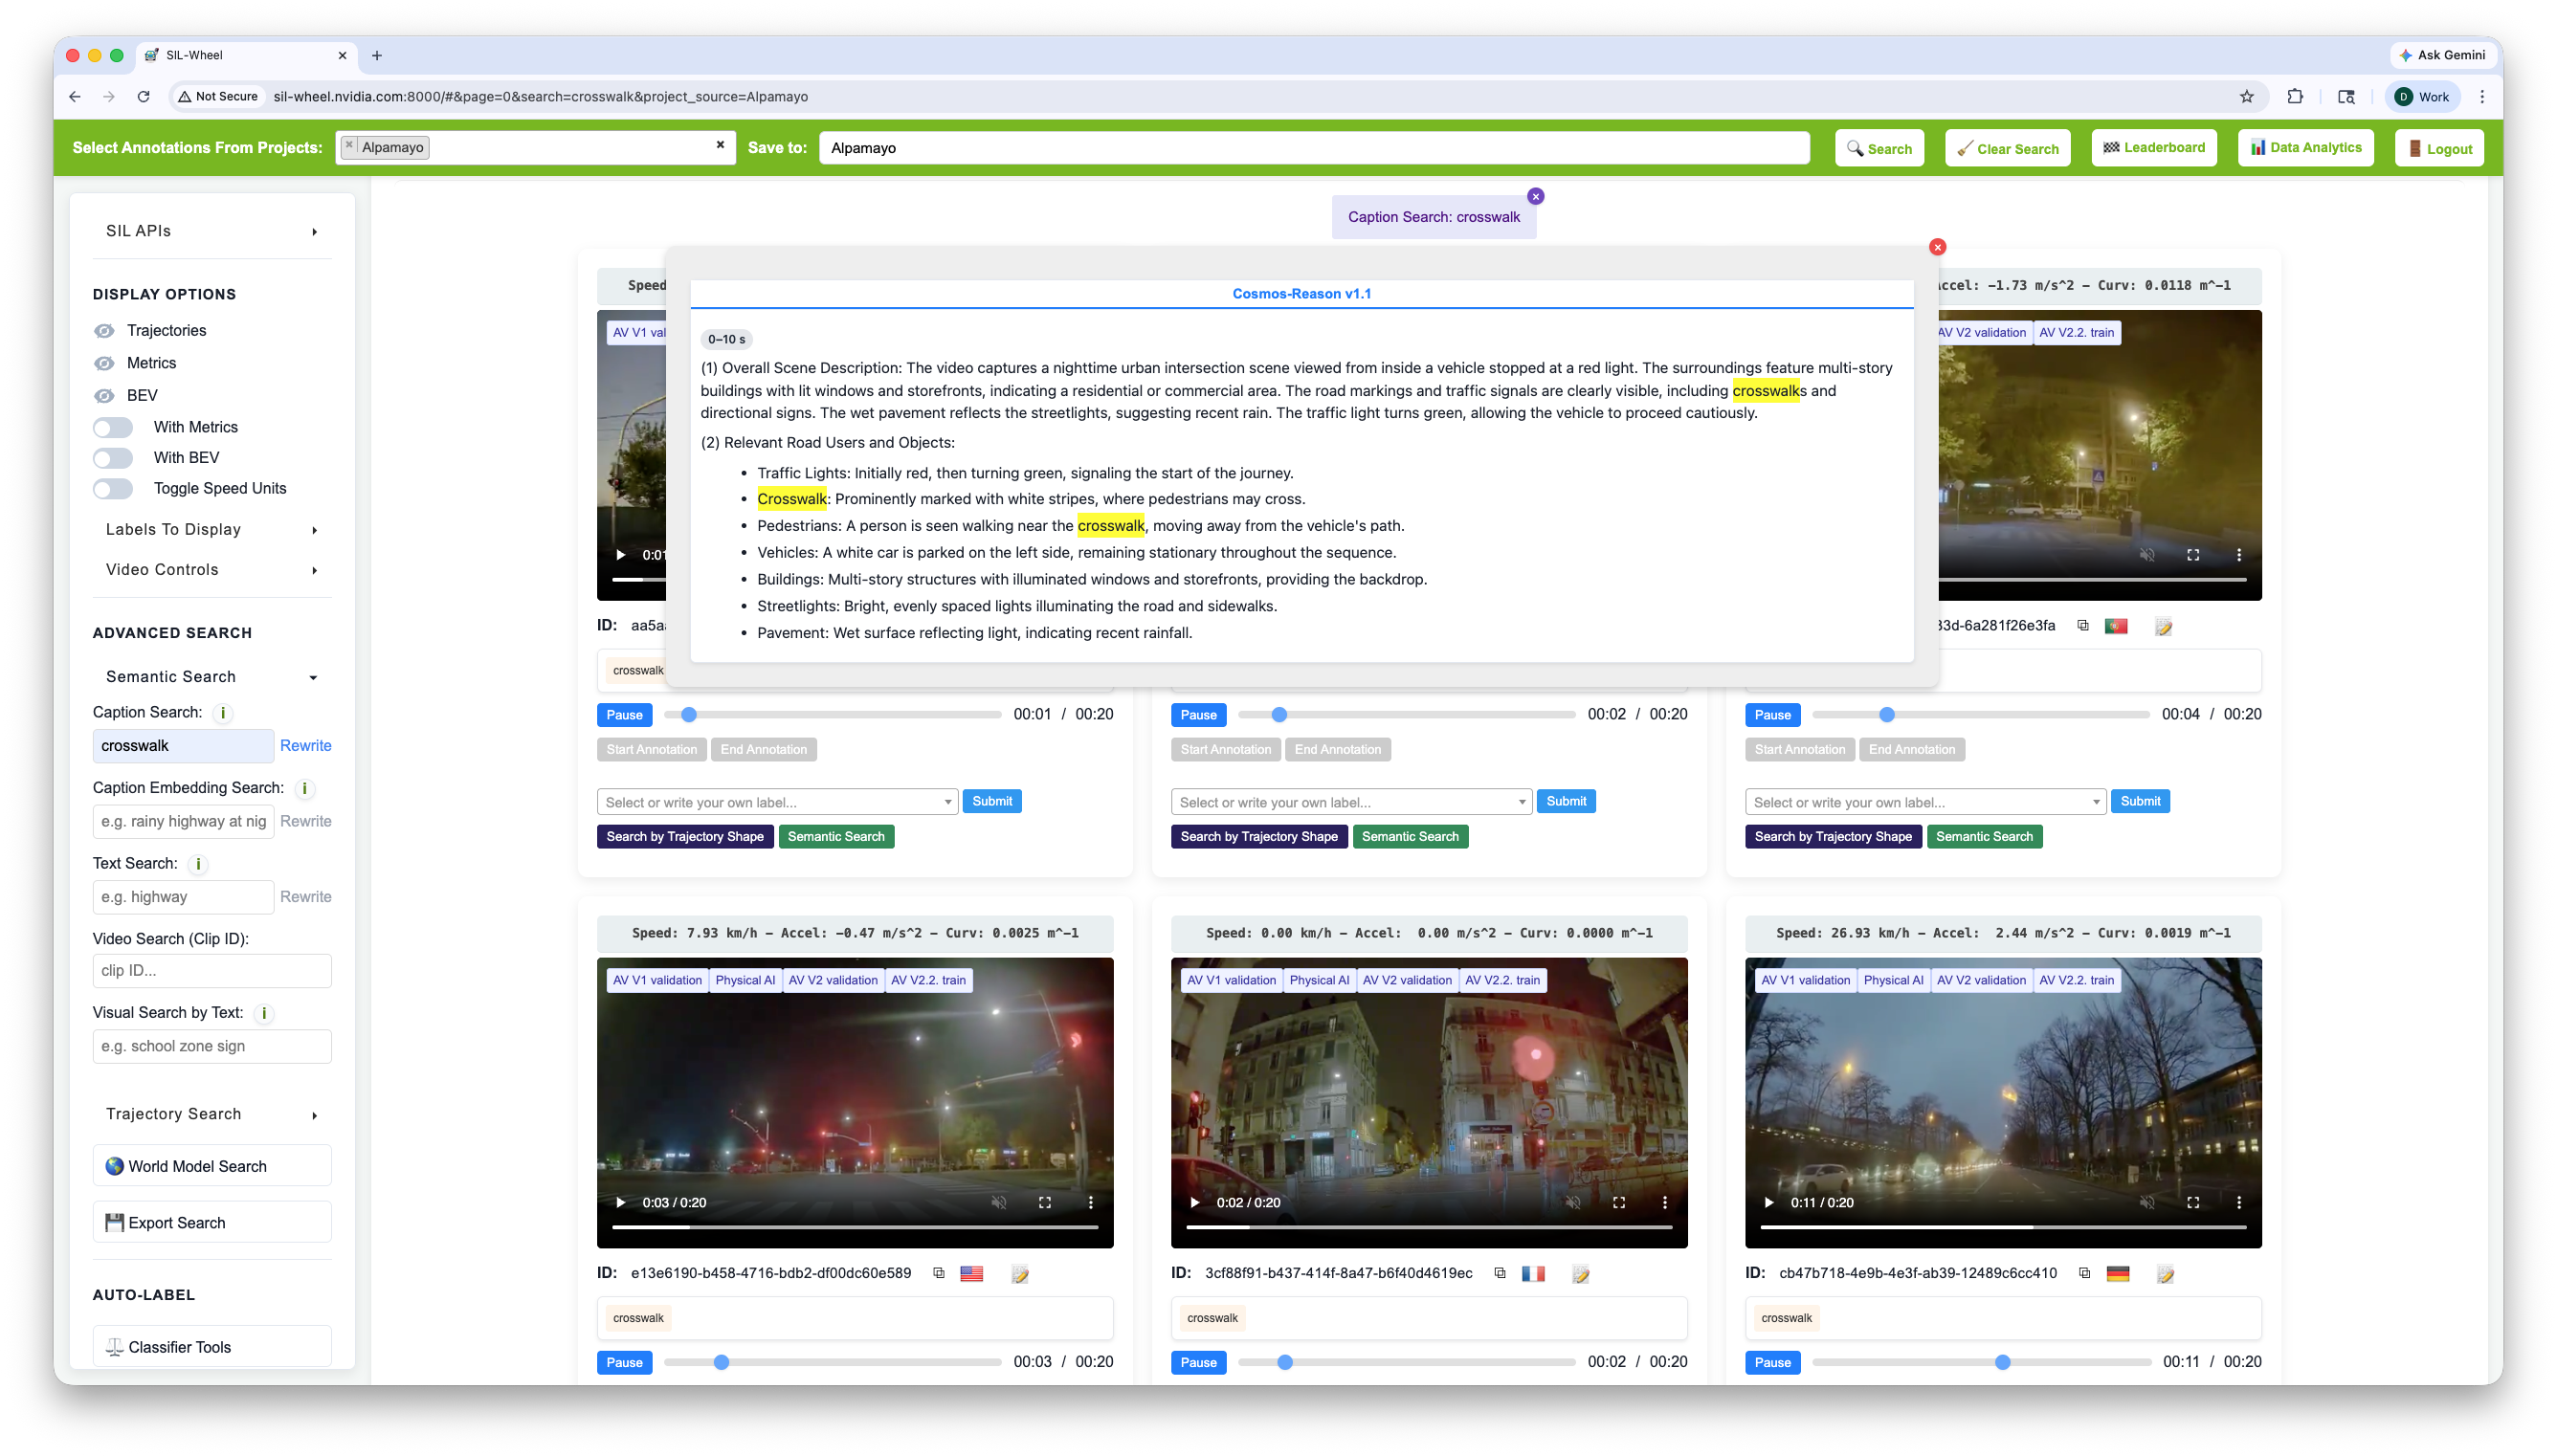Open label dropdown in the first clip card
Screen dimensions: 2557x1456
[777, 802]
